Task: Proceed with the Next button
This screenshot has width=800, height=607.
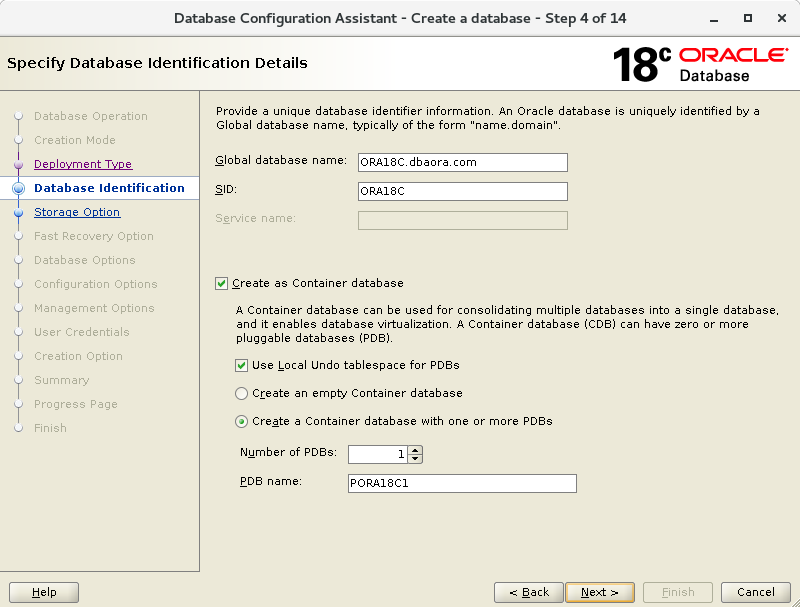Action: 600,592
